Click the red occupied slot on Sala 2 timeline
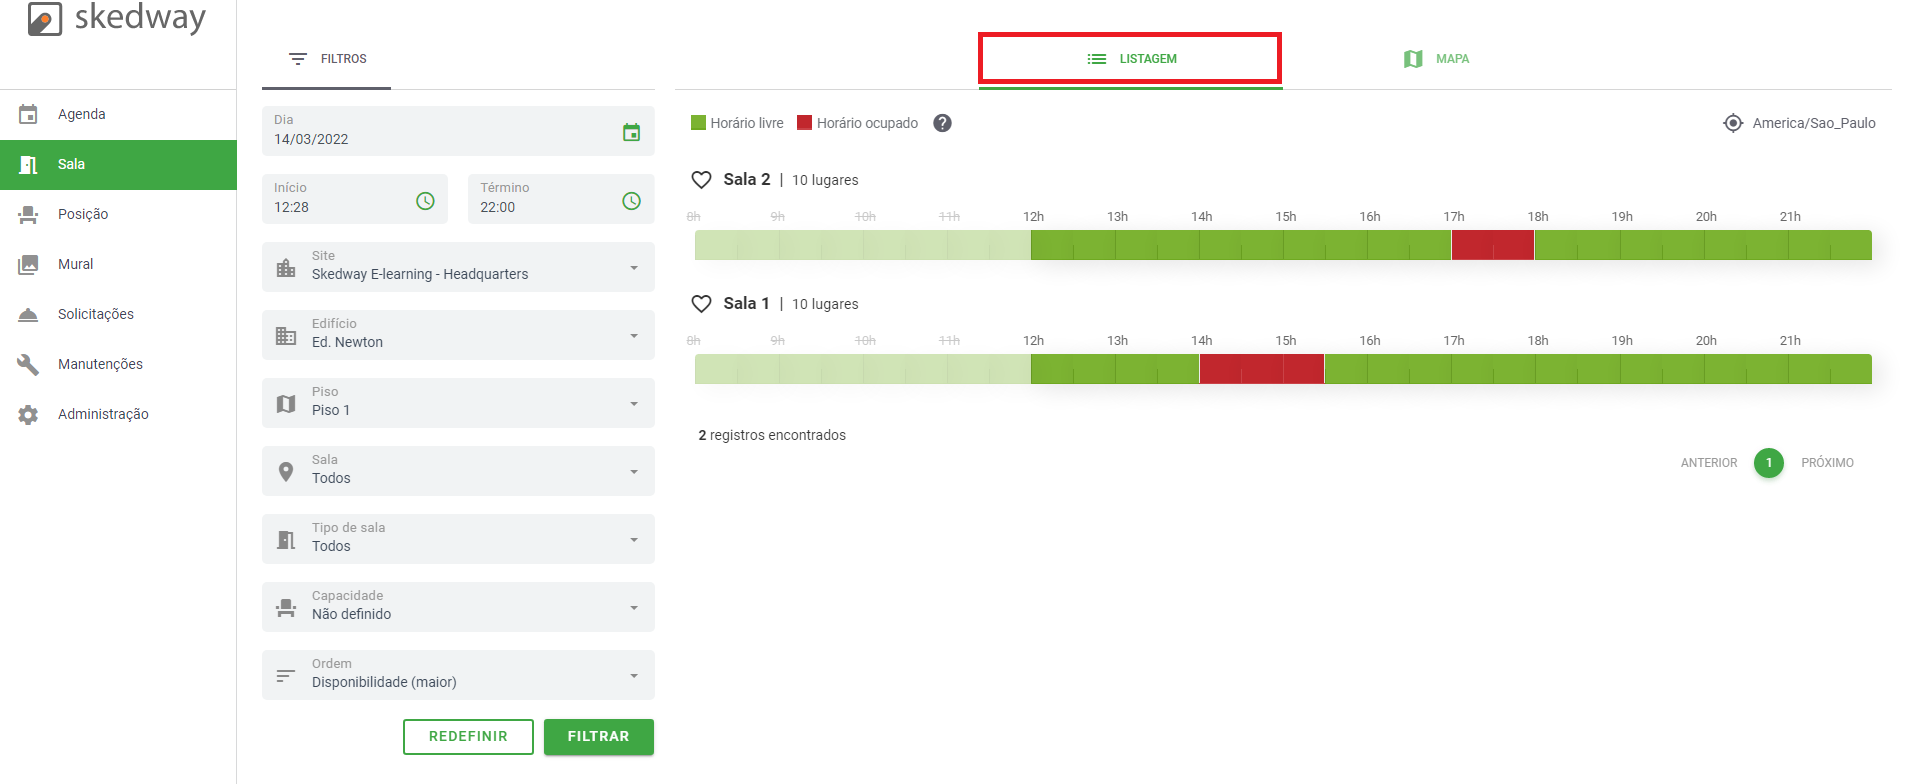 coord(1492,245)
